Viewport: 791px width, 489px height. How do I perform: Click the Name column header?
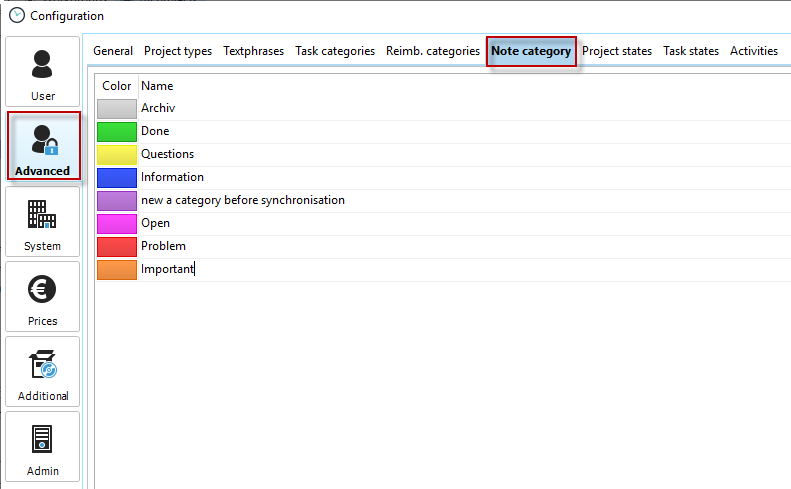(x=157, y=86)
